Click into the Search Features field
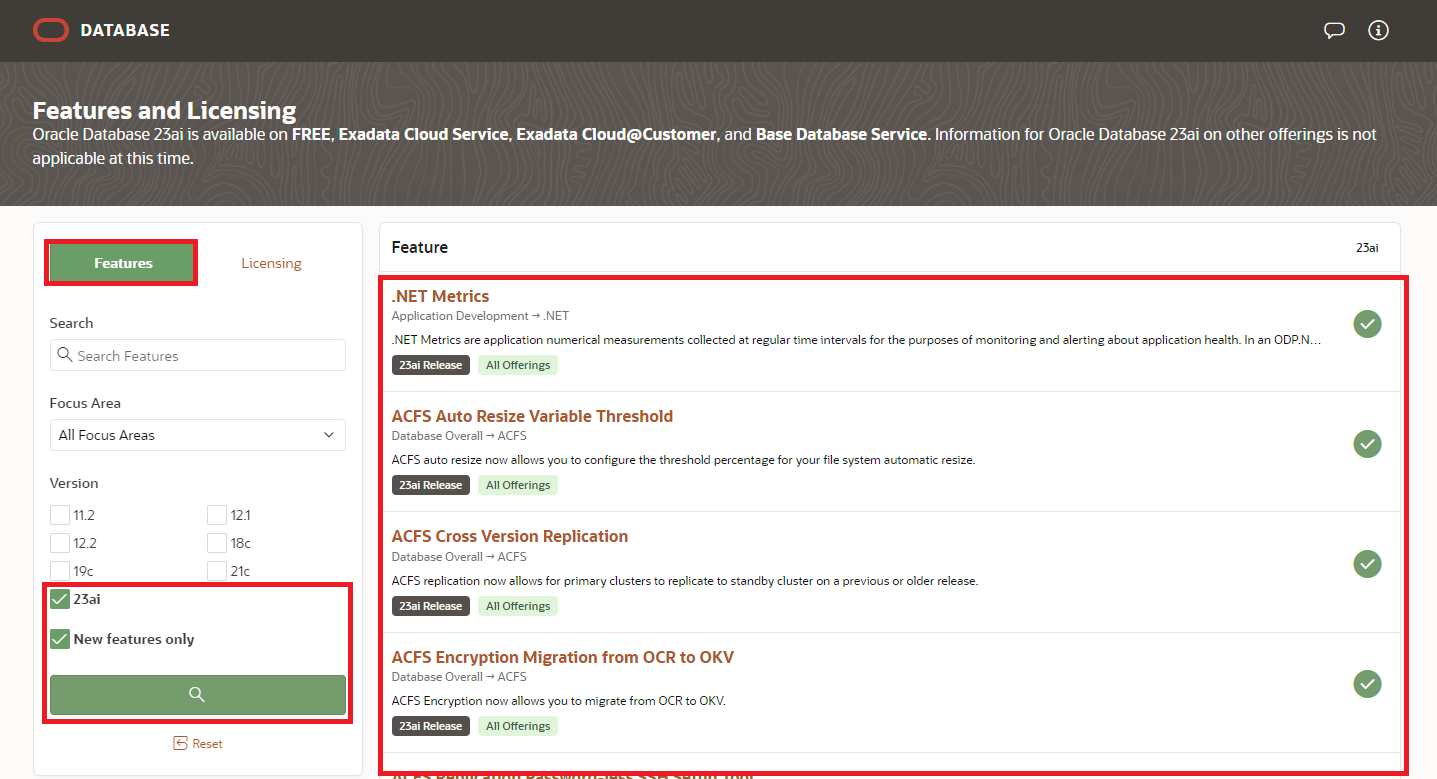1437x779 pixels. point(197,355)
